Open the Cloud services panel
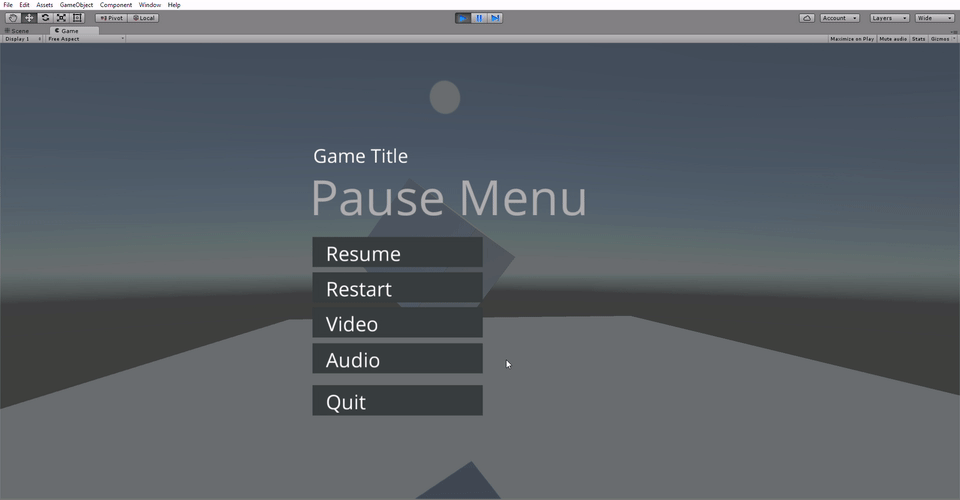Viewport: 960px width, 500px height. click(x=806, y=18)
